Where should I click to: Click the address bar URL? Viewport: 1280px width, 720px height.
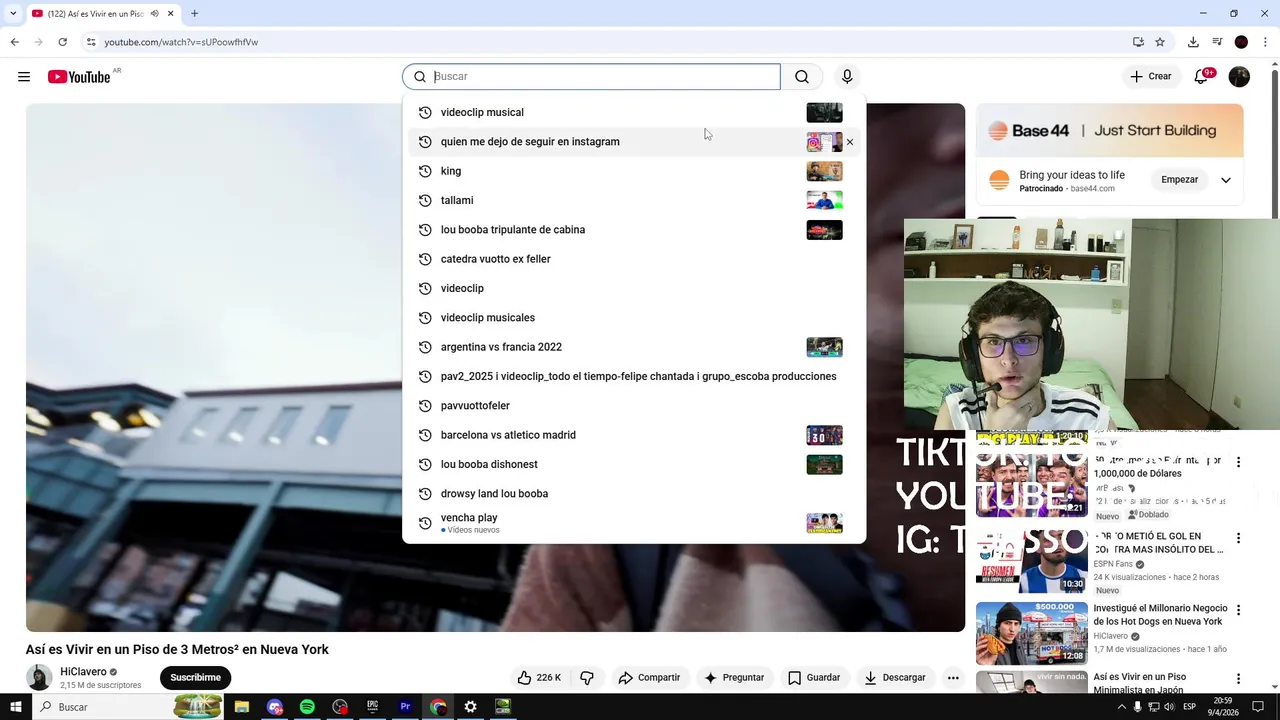click(181, 42)
